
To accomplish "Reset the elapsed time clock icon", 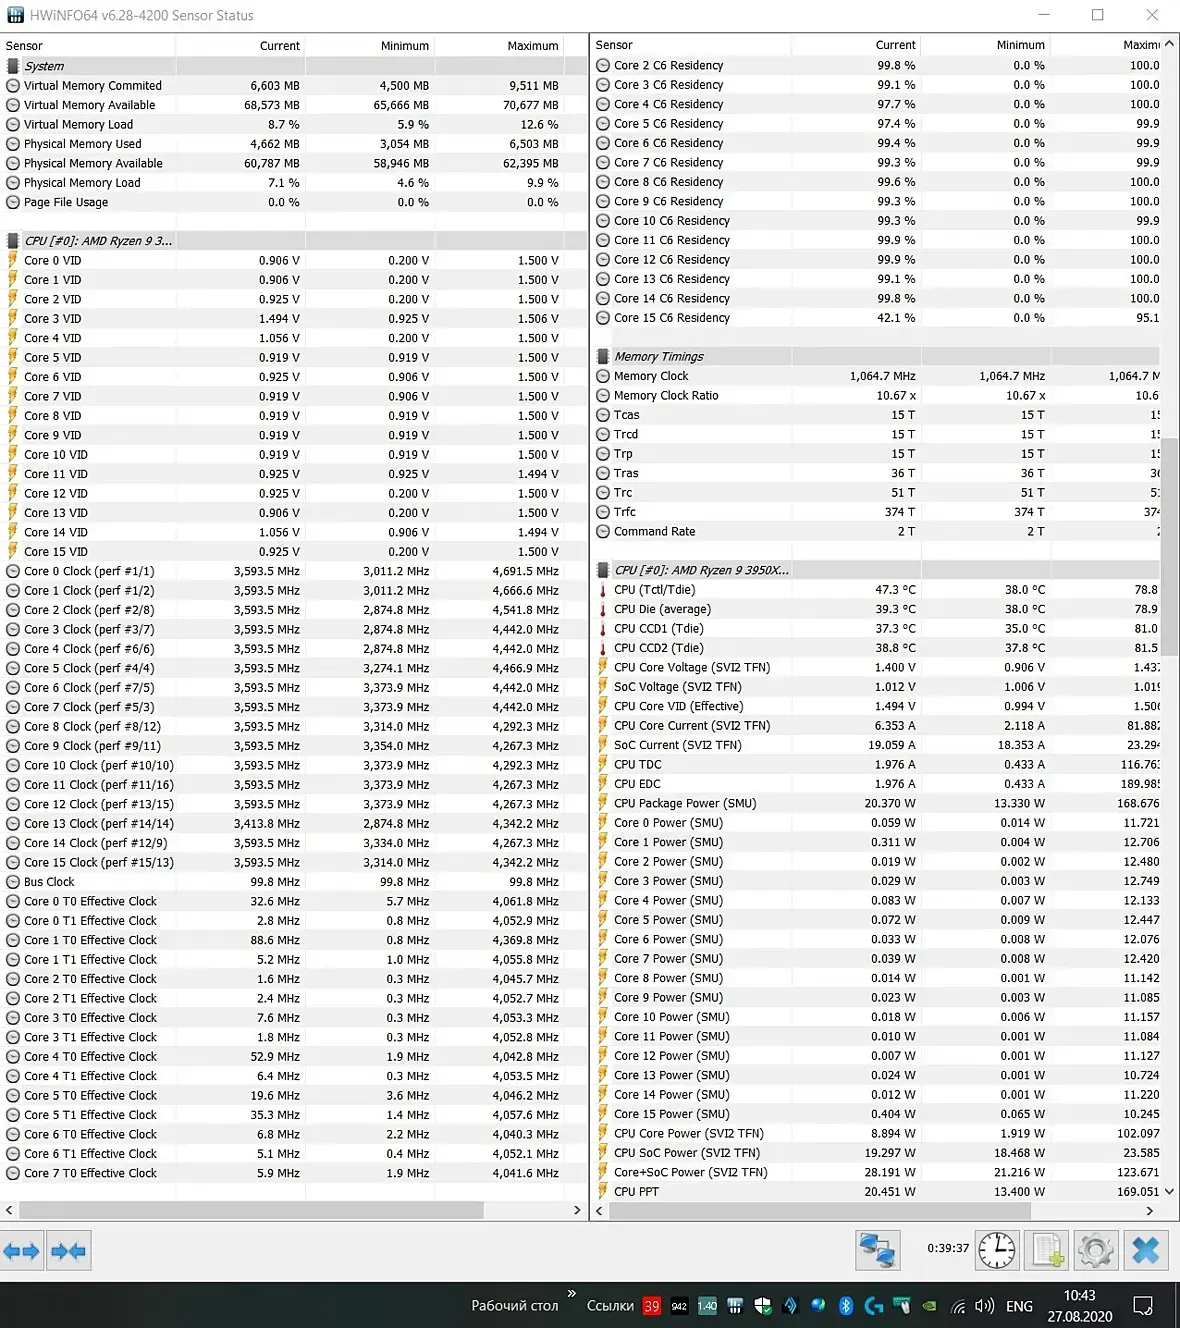I will coord(996,1250).
